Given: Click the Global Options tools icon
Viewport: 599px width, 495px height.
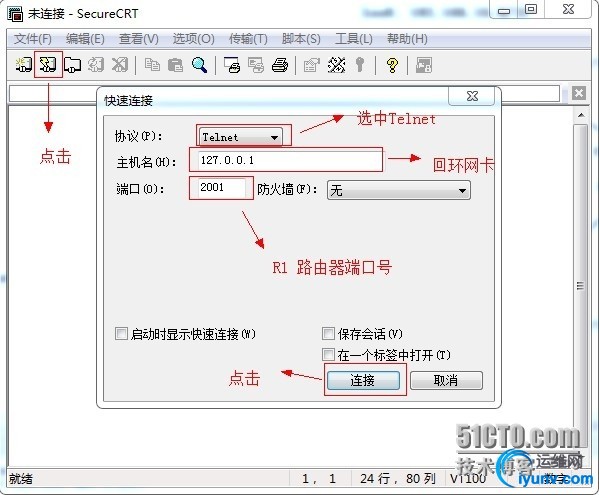Looking at the screenshot, I should pyautogui.click(x=336, y=65).
